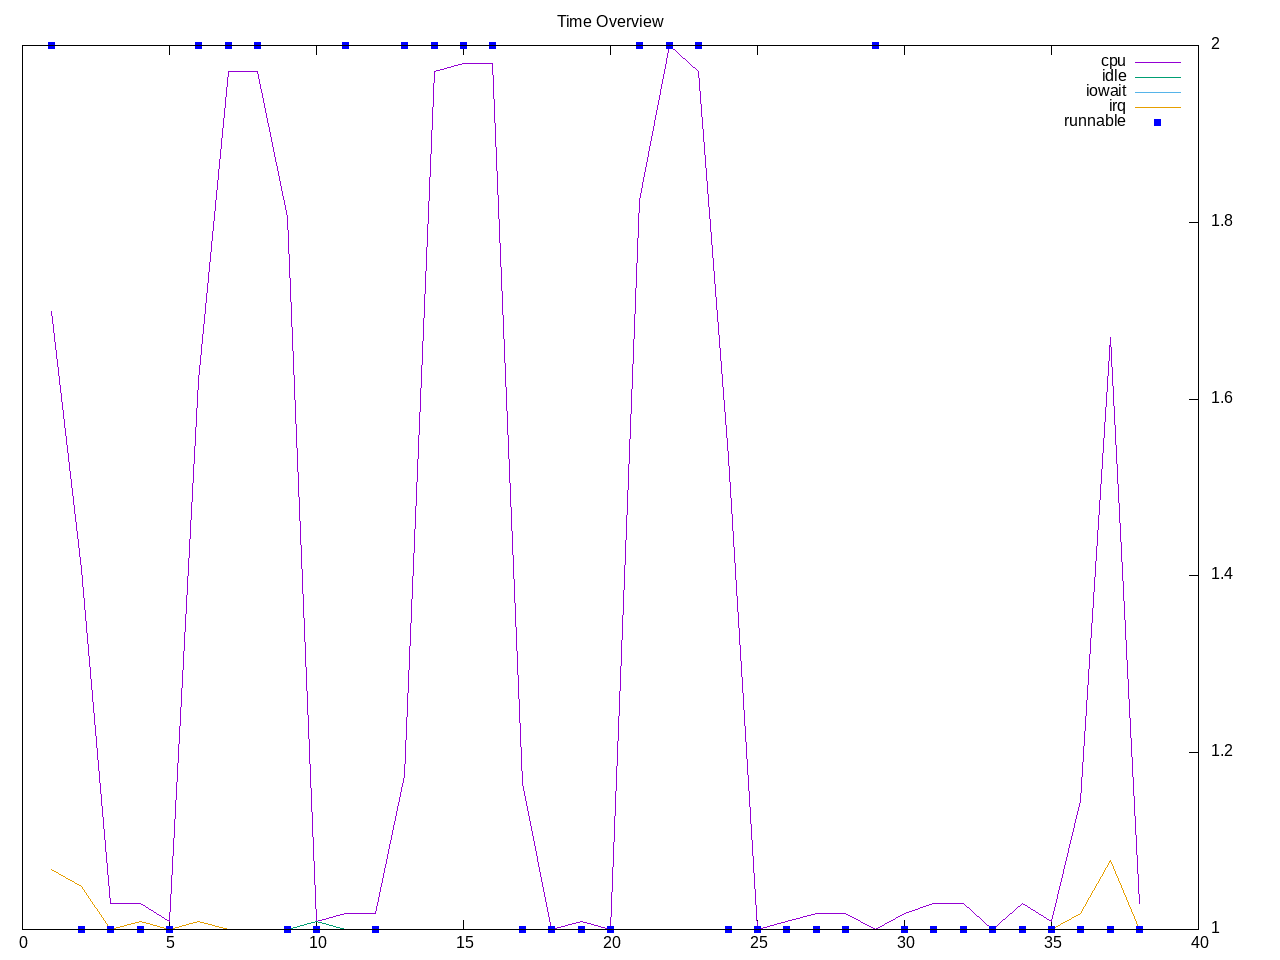Click the "runnable" legend label
The width and height of the screenshot is (1280, 960).
click(1094, 121)
